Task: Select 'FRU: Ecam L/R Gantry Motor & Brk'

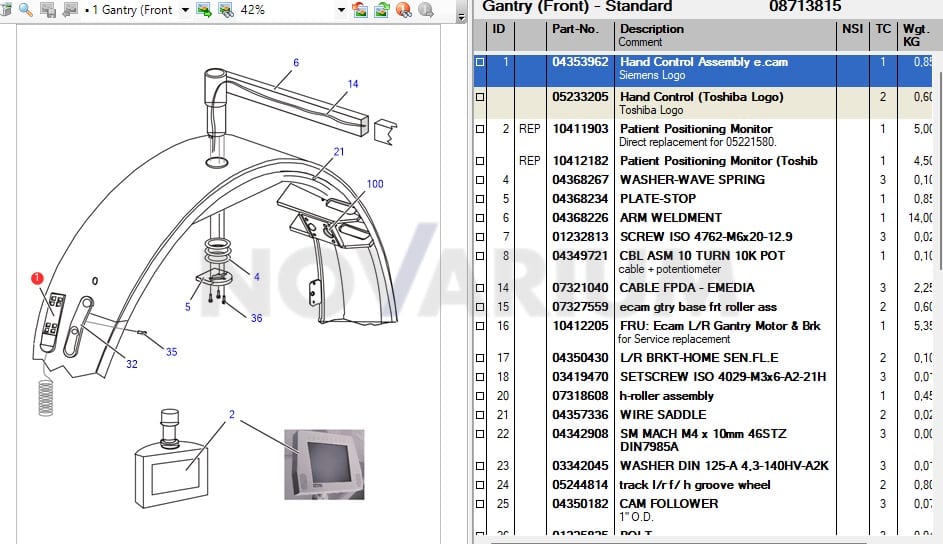Action: pos(720,326)
